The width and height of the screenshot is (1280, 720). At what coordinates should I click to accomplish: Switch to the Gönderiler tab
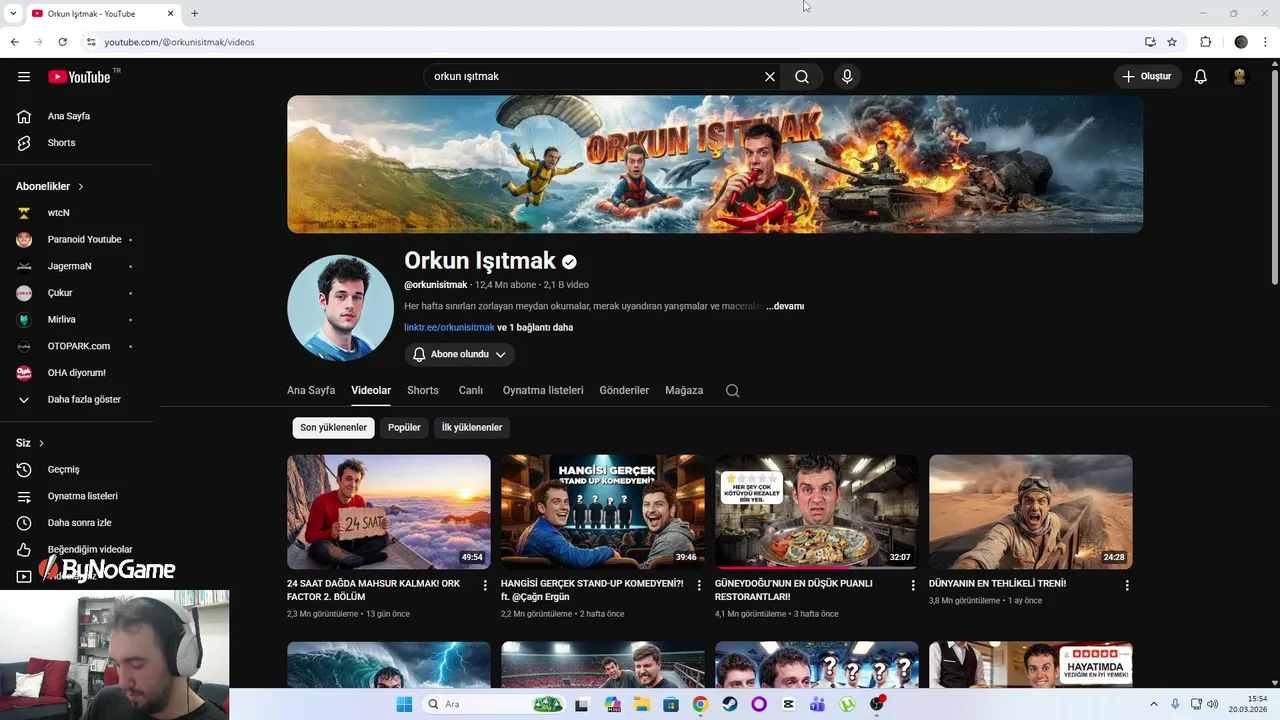(x=624, y=391)
